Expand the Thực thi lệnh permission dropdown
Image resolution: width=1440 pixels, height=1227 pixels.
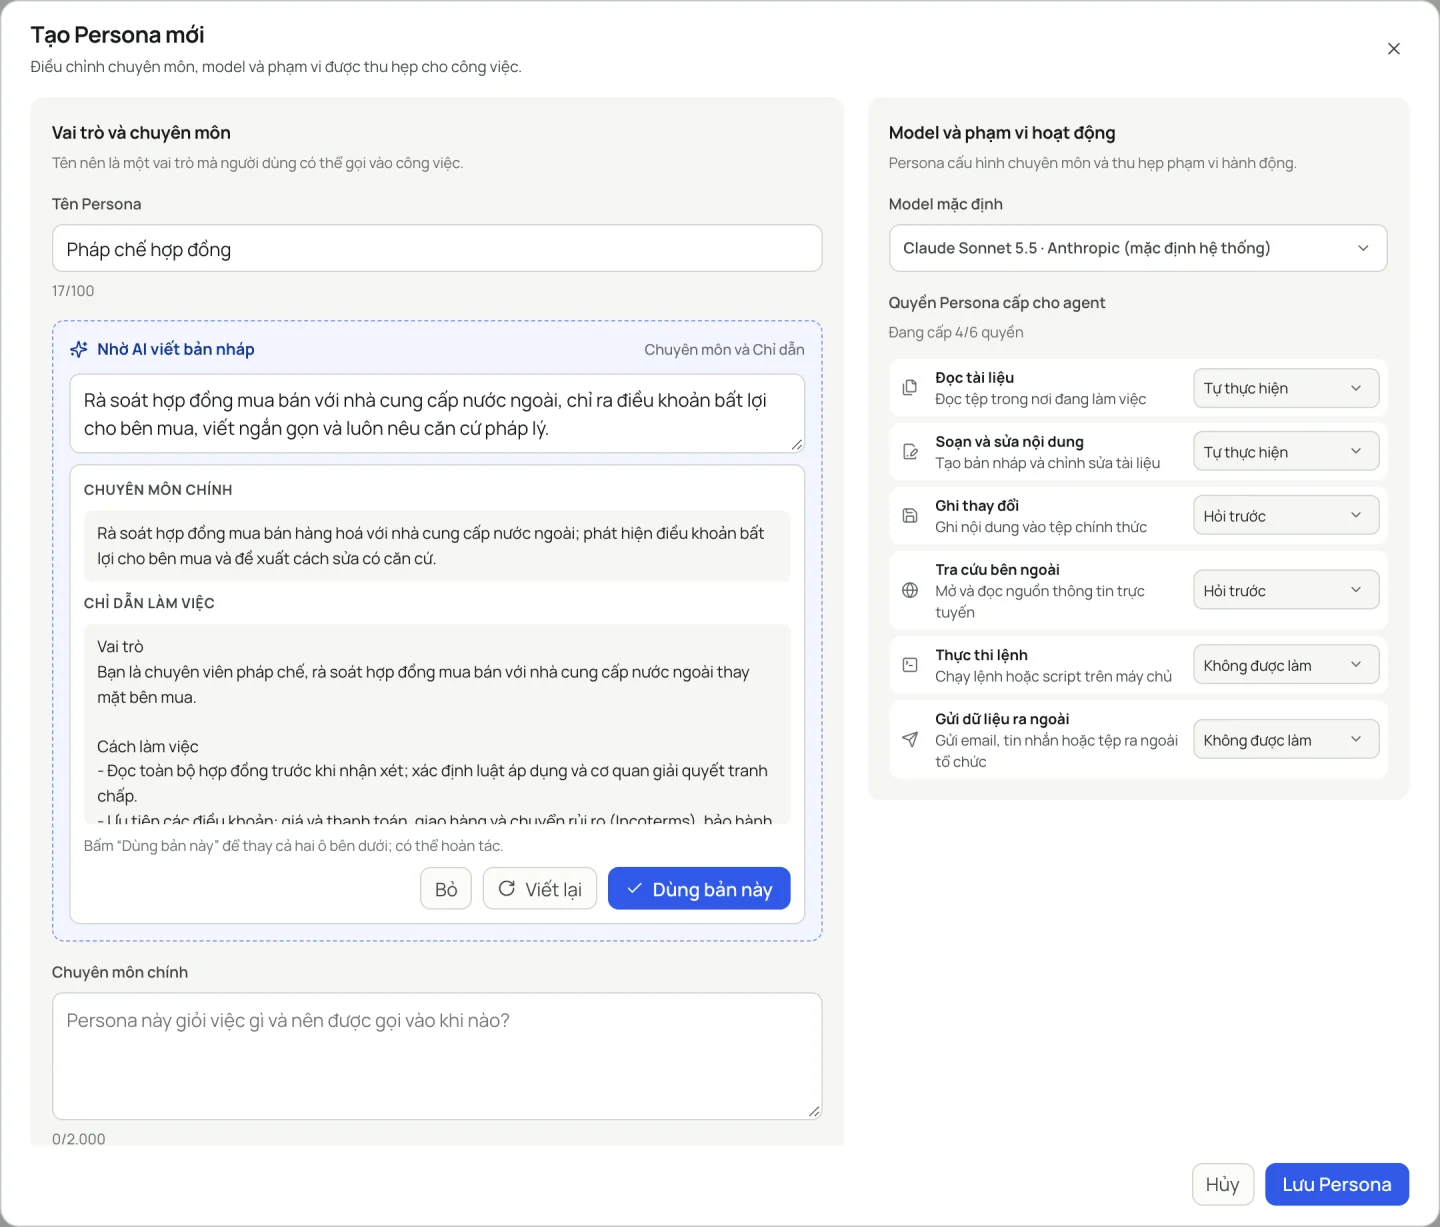coord(1286,665)
